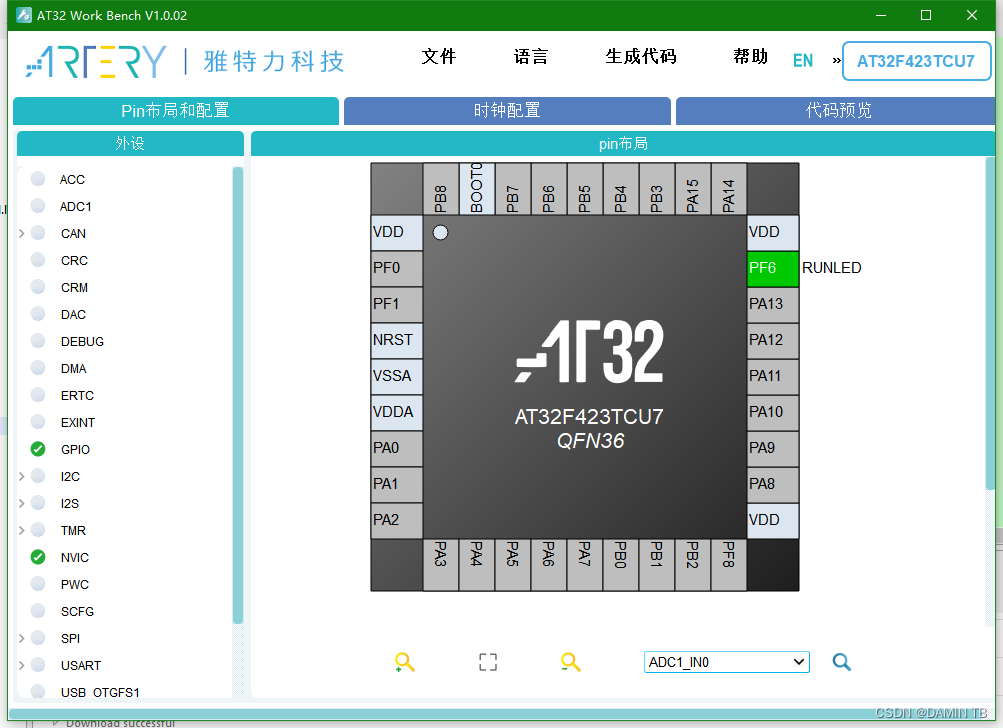Click the BOOT0 pin on the chip

(x=477, y=188)
